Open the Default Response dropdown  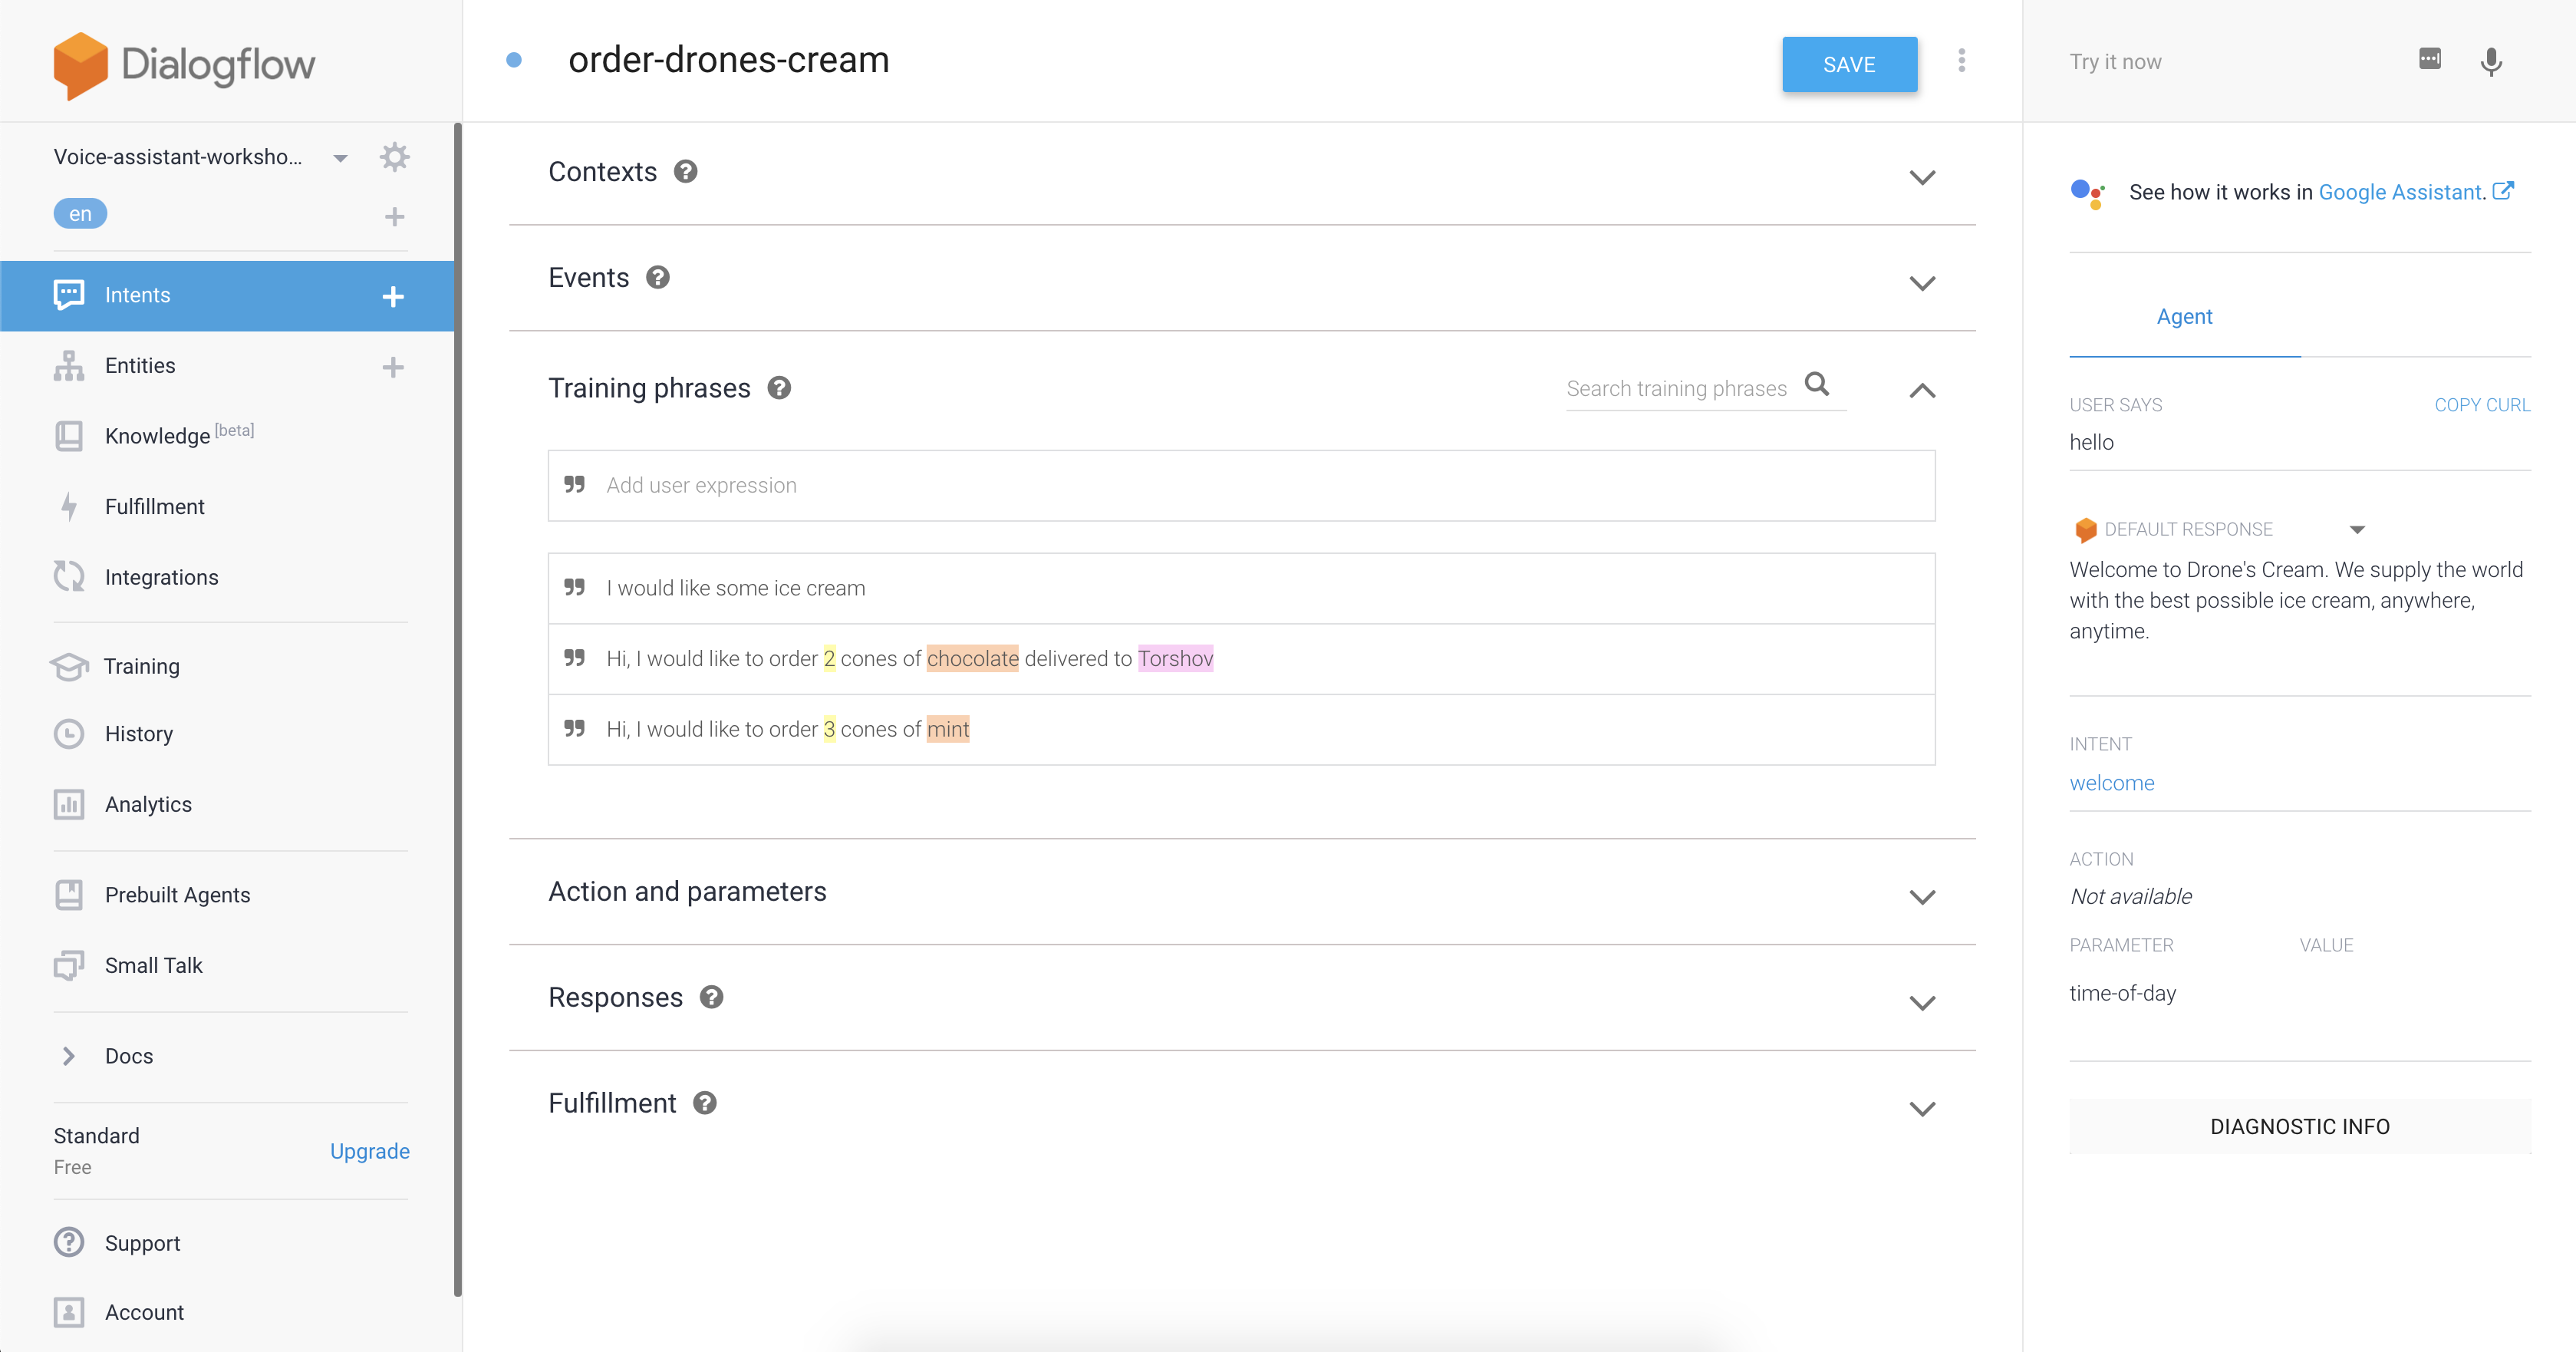coord(2357,530)
